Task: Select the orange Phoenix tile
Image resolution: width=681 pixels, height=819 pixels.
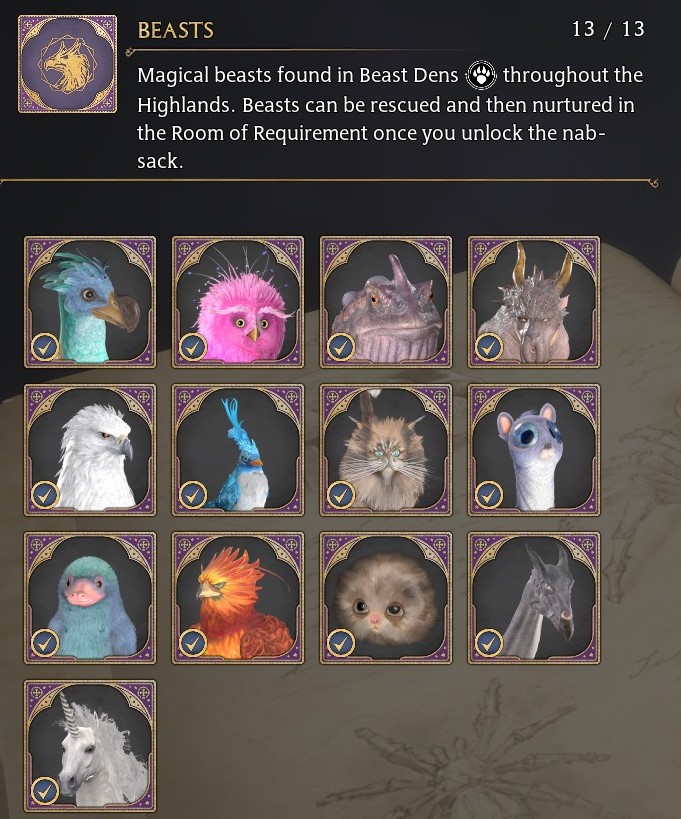Action: coord(238,598)
